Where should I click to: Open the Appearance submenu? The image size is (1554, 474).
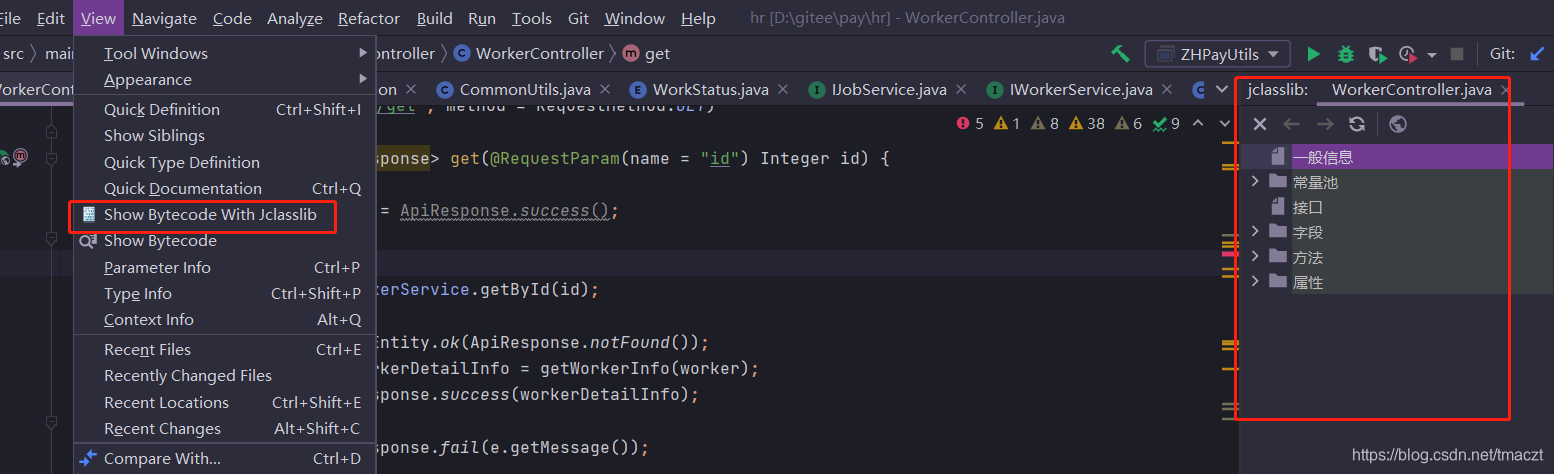(x=225, y=80)
